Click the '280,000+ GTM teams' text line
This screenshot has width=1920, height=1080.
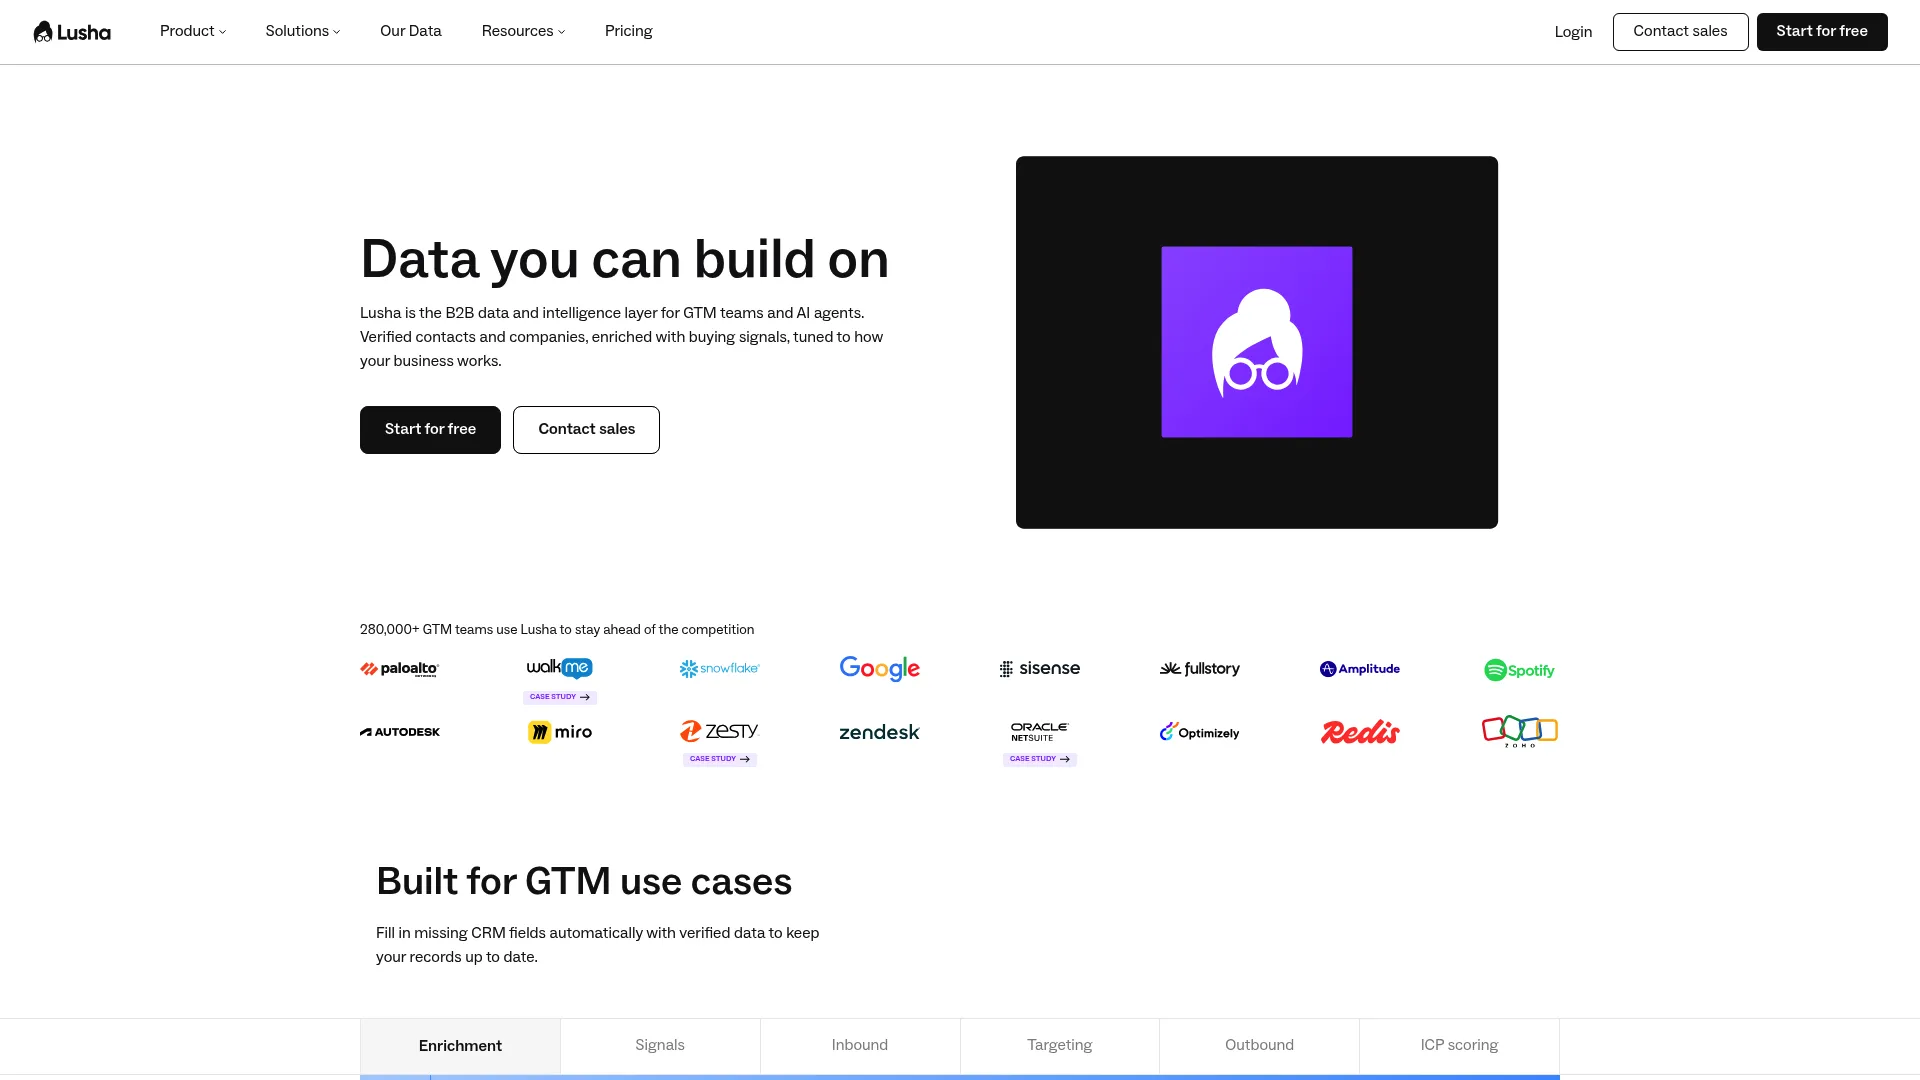point(557,630)
